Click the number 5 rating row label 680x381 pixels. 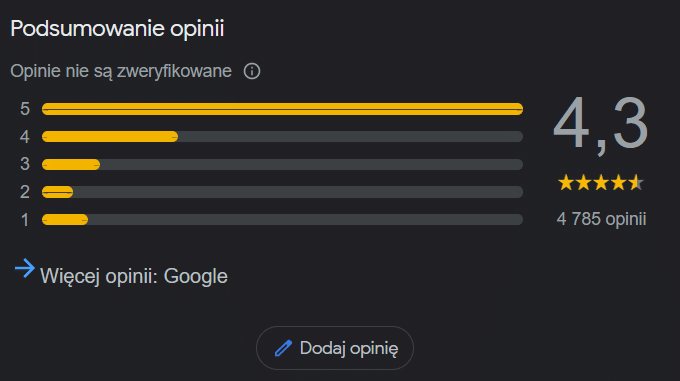click(x=25, y=109)
